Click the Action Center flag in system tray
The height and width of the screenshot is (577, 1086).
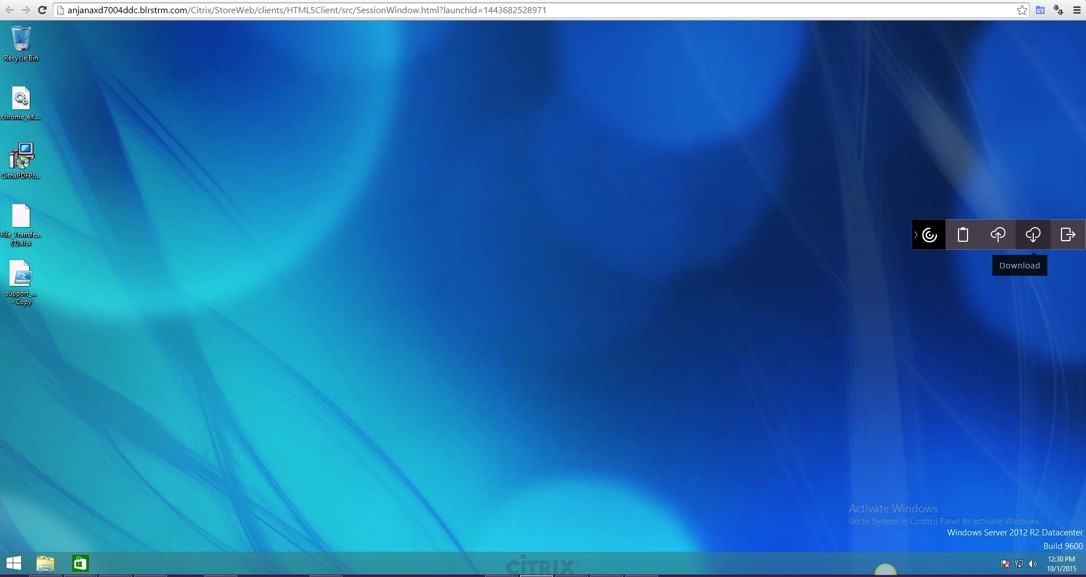pyautogui.click(x=1005, y=565)
